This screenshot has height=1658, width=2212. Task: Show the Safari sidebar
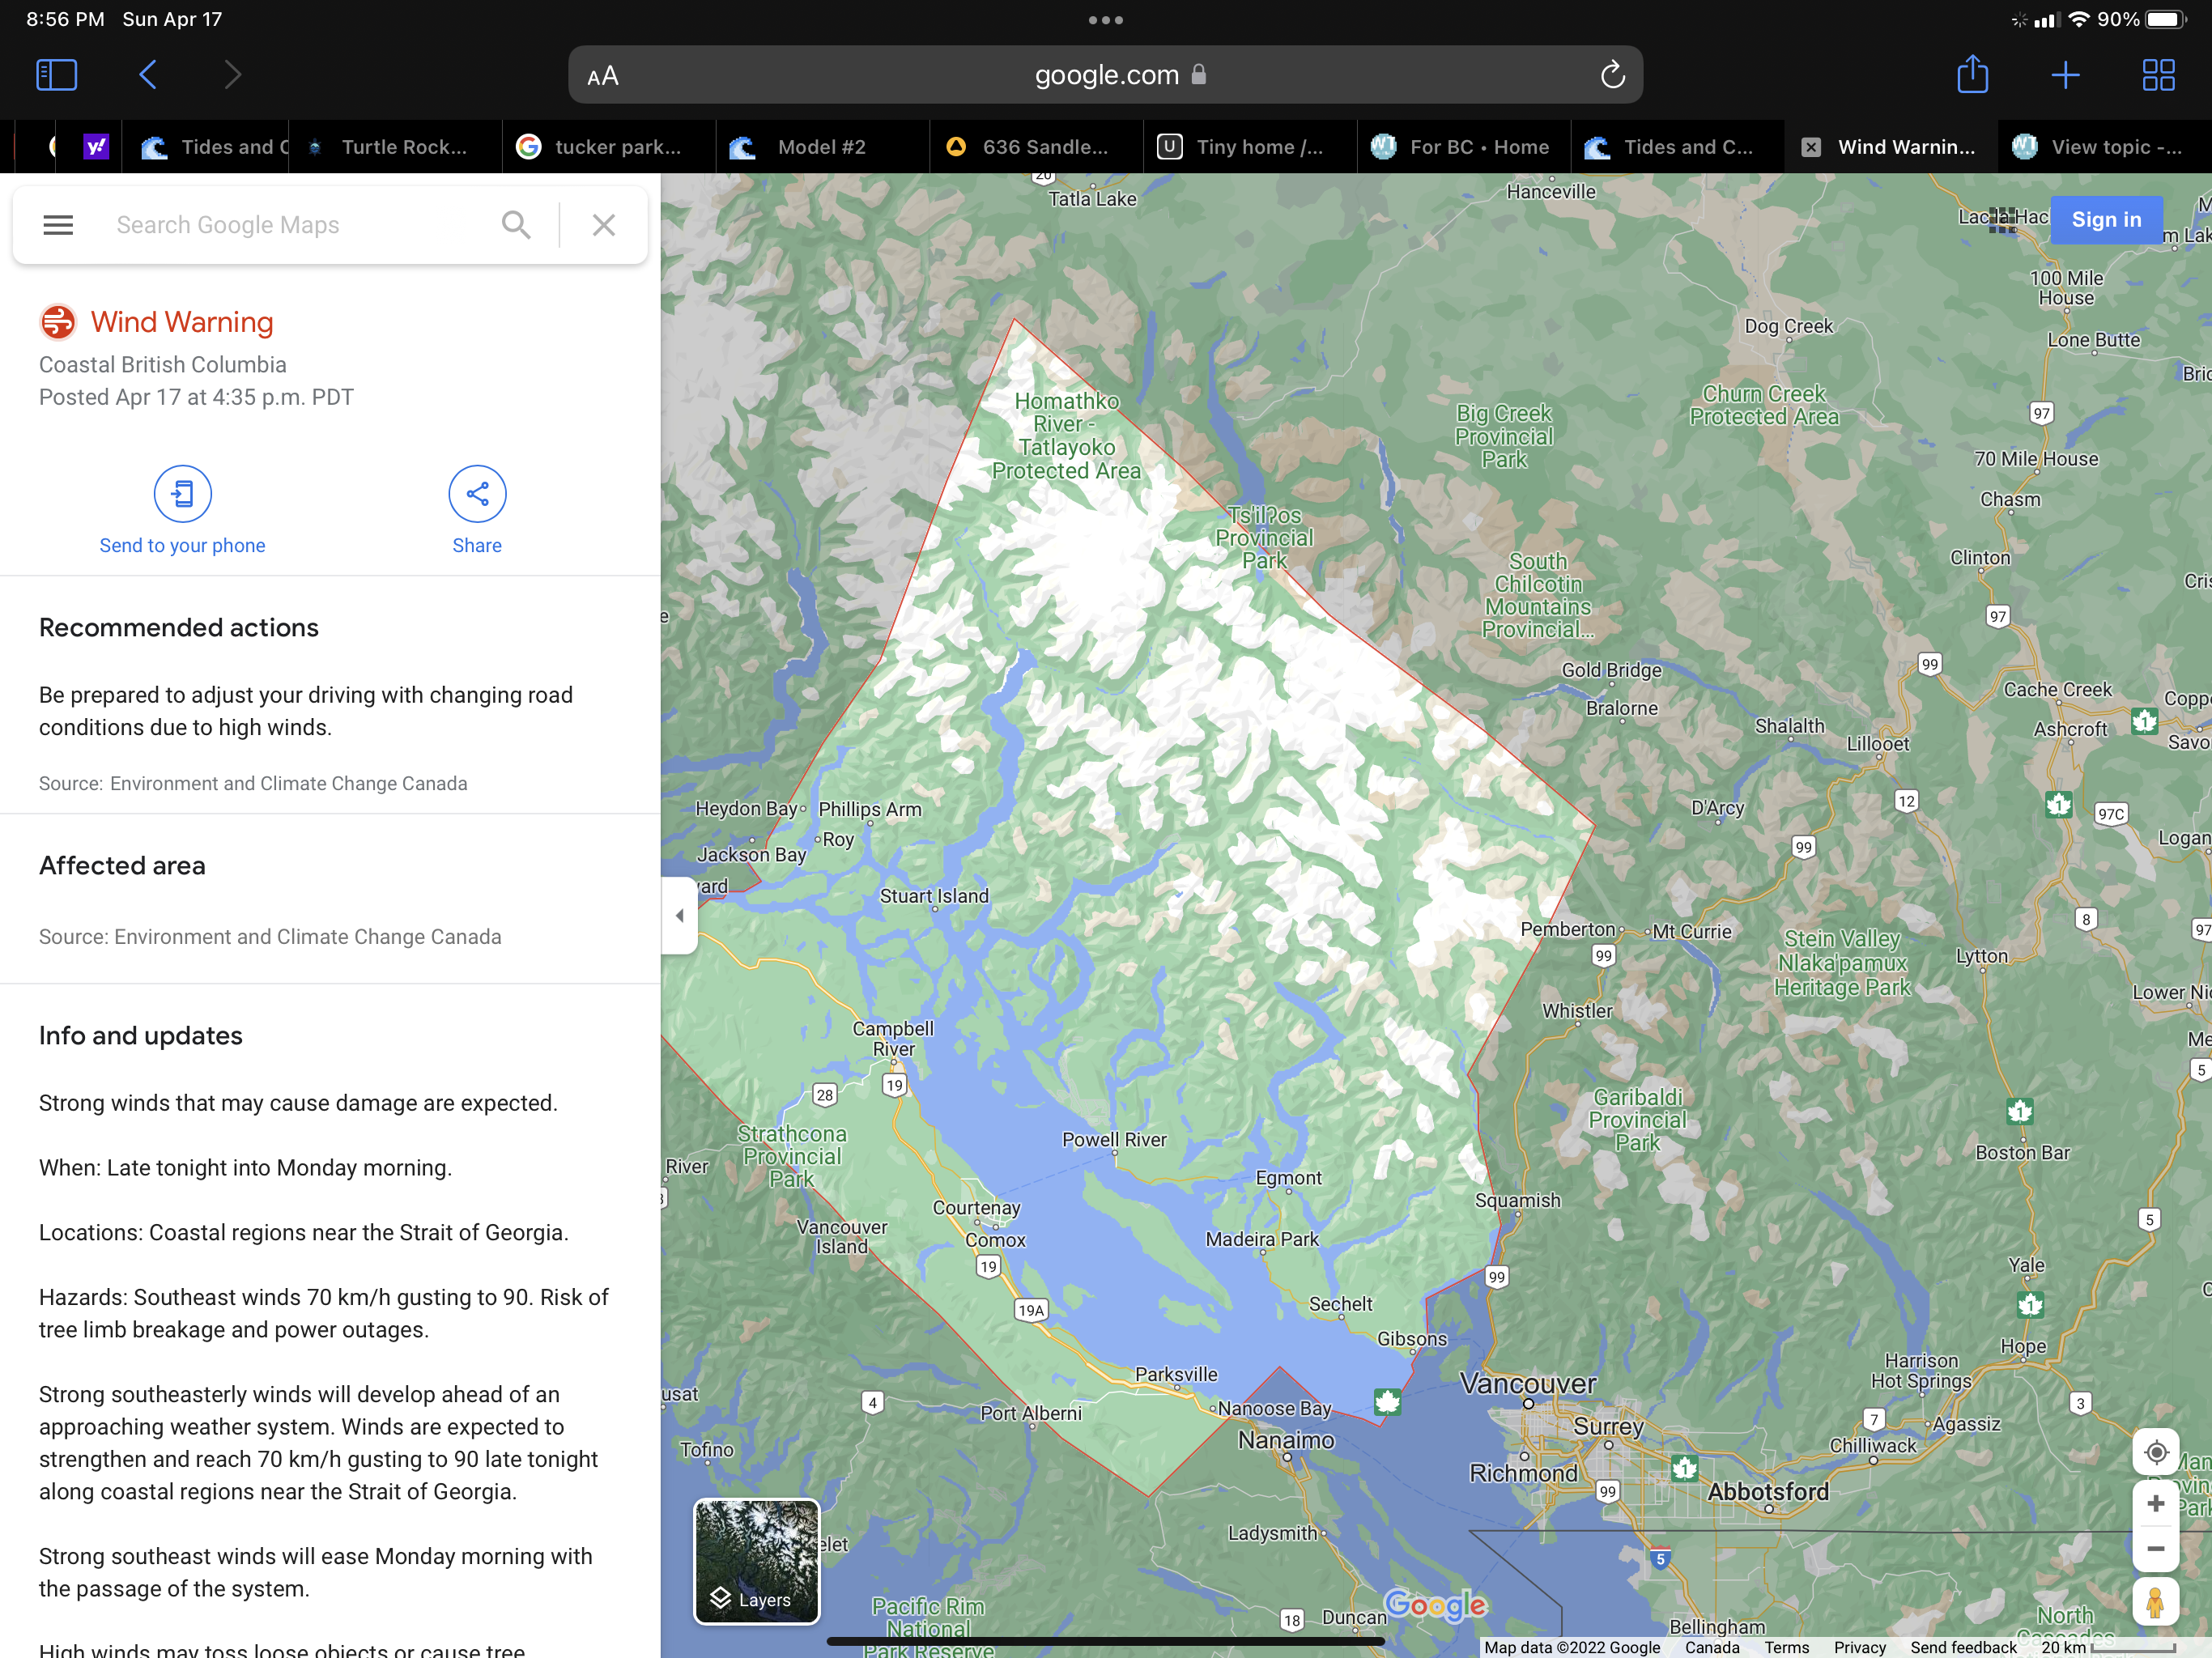(x=57, y=75)
